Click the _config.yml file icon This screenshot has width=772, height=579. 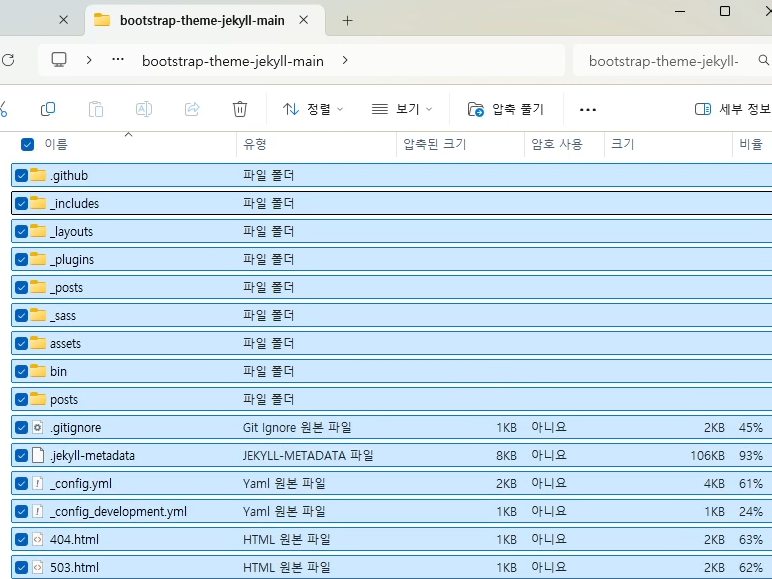click(x=38, y=483)
